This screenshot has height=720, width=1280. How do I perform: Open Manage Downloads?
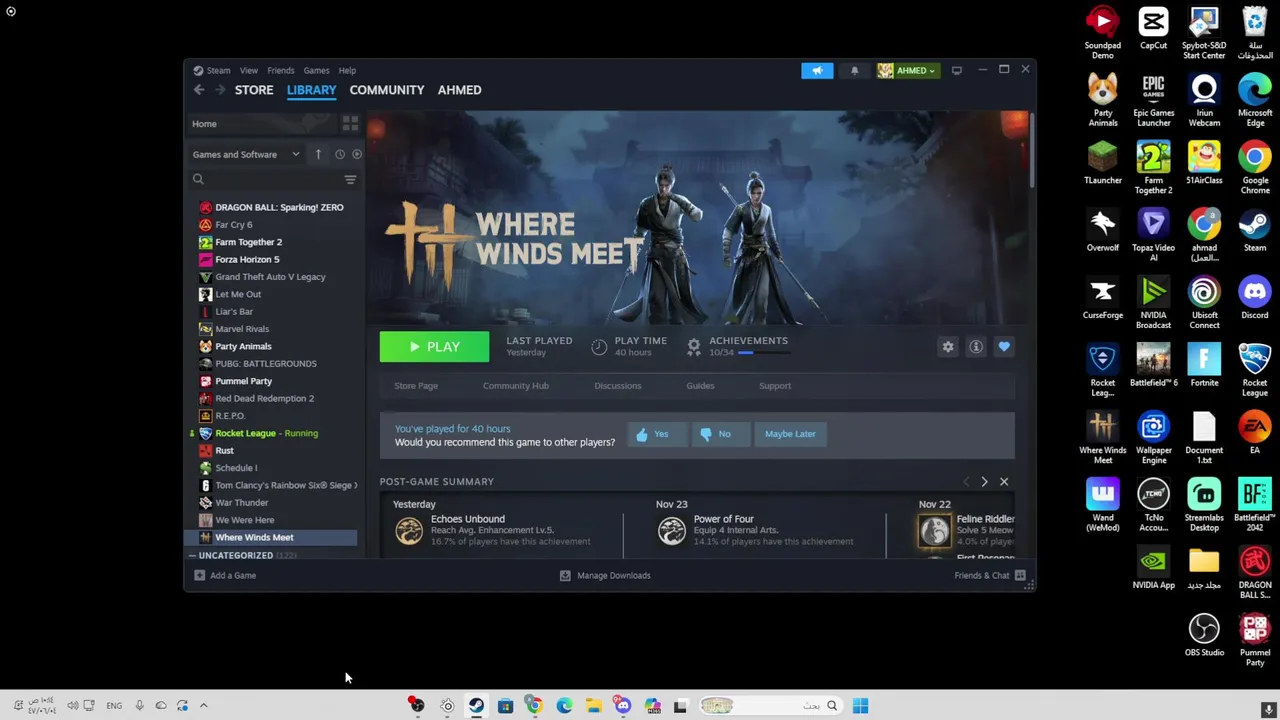(605, 576)
